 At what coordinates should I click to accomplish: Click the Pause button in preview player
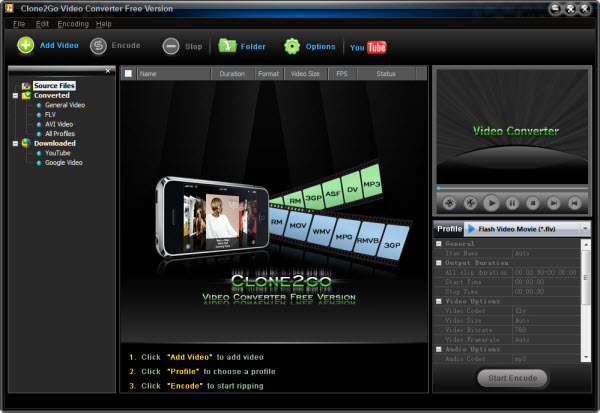click(512, 203)
